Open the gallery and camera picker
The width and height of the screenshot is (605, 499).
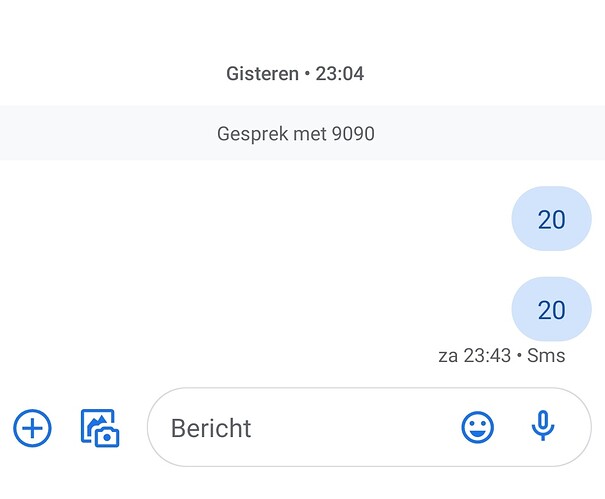pyautogui.click(x=100, y=428)
